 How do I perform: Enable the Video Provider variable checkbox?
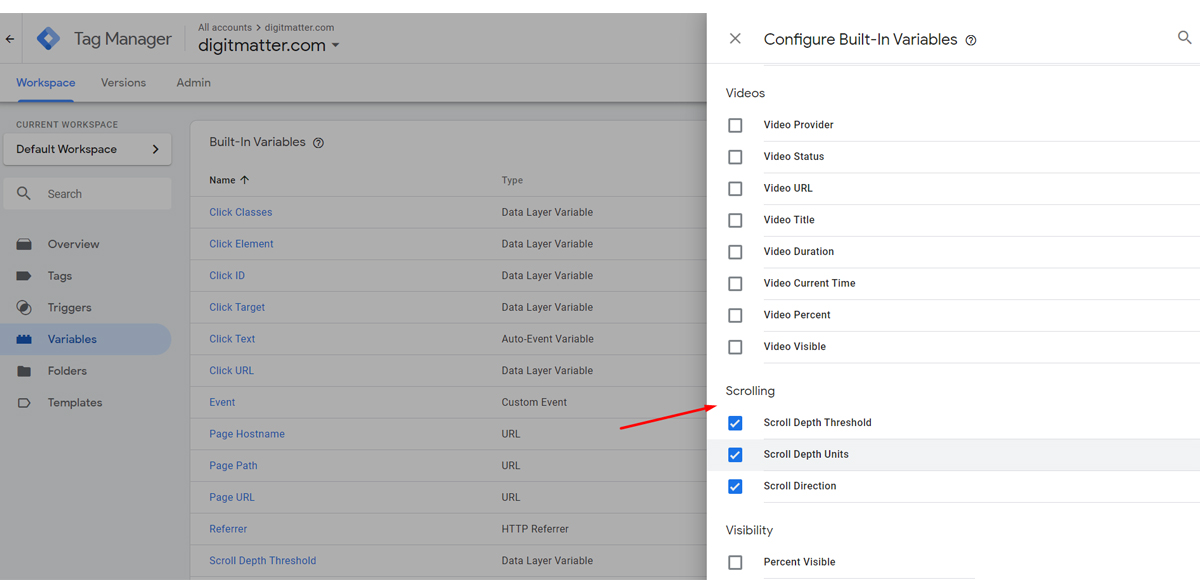[735, 125]
